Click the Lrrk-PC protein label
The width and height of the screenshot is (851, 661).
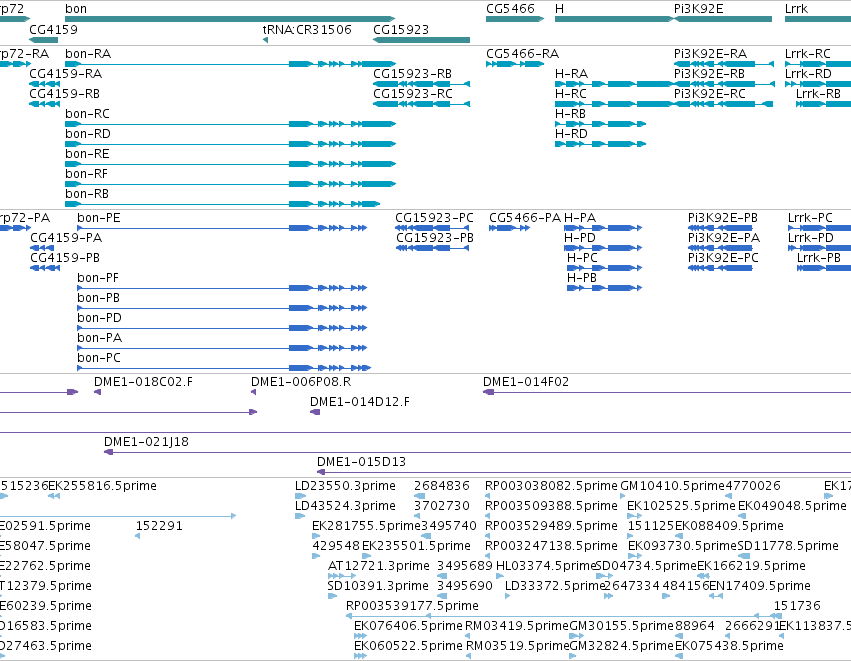pos(810,218)
